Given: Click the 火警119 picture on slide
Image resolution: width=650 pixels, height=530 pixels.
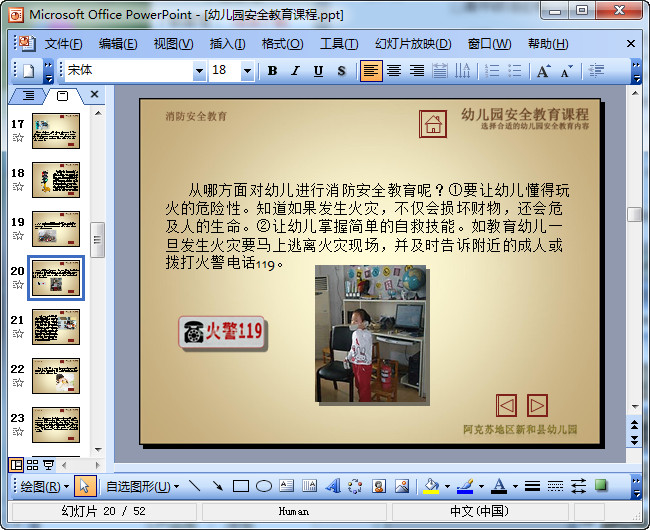Looking at the screenshot, I should point(223,332).
